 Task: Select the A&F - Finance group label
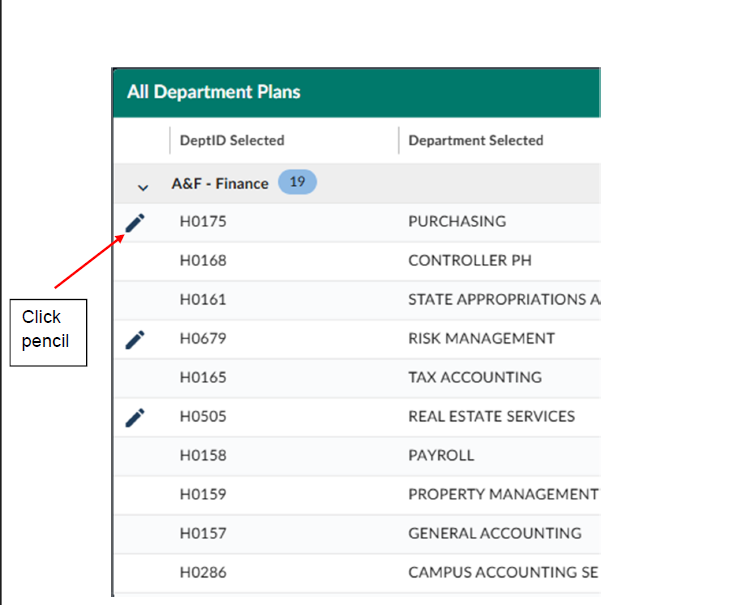tap(220, 183)
